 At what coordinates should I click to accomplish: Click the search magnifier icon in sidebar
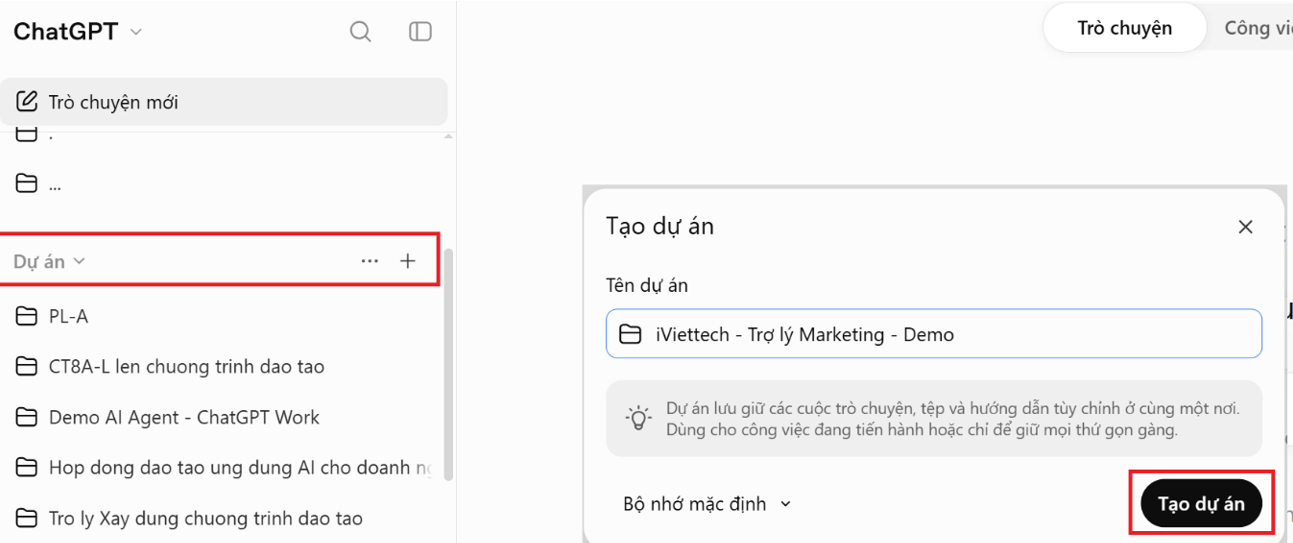click(x=360, y=32)
